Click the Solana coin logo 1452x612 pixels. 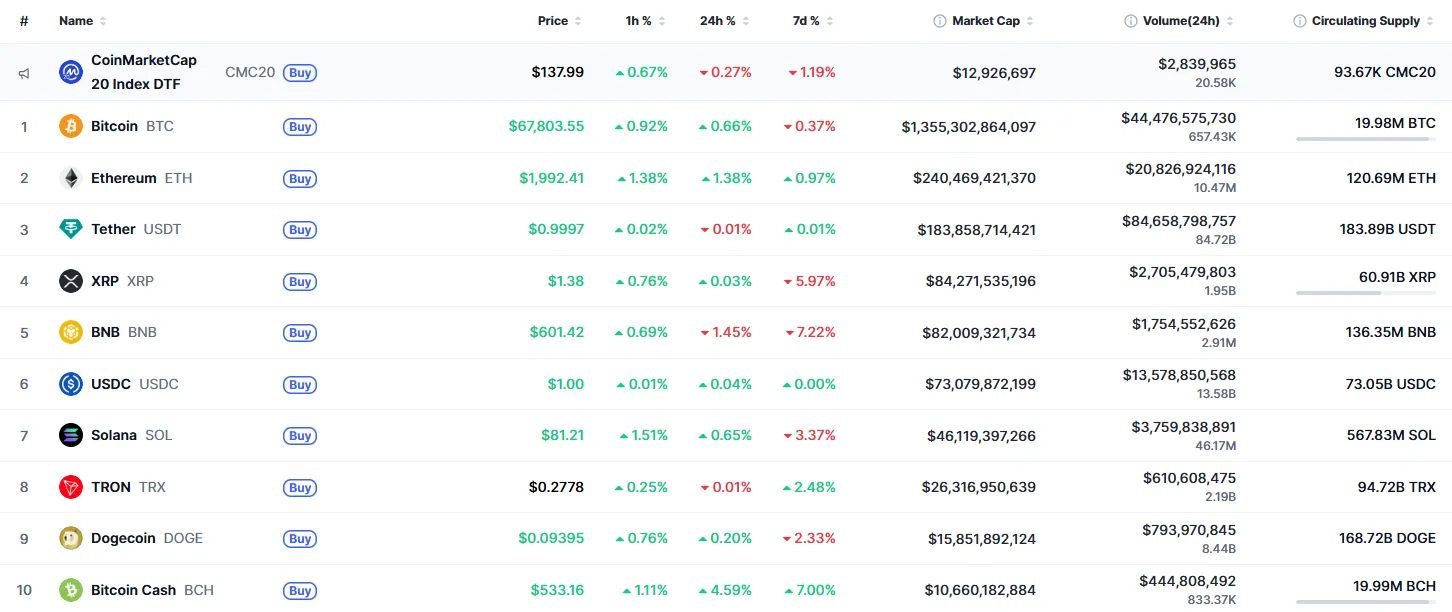click(69, 435)
